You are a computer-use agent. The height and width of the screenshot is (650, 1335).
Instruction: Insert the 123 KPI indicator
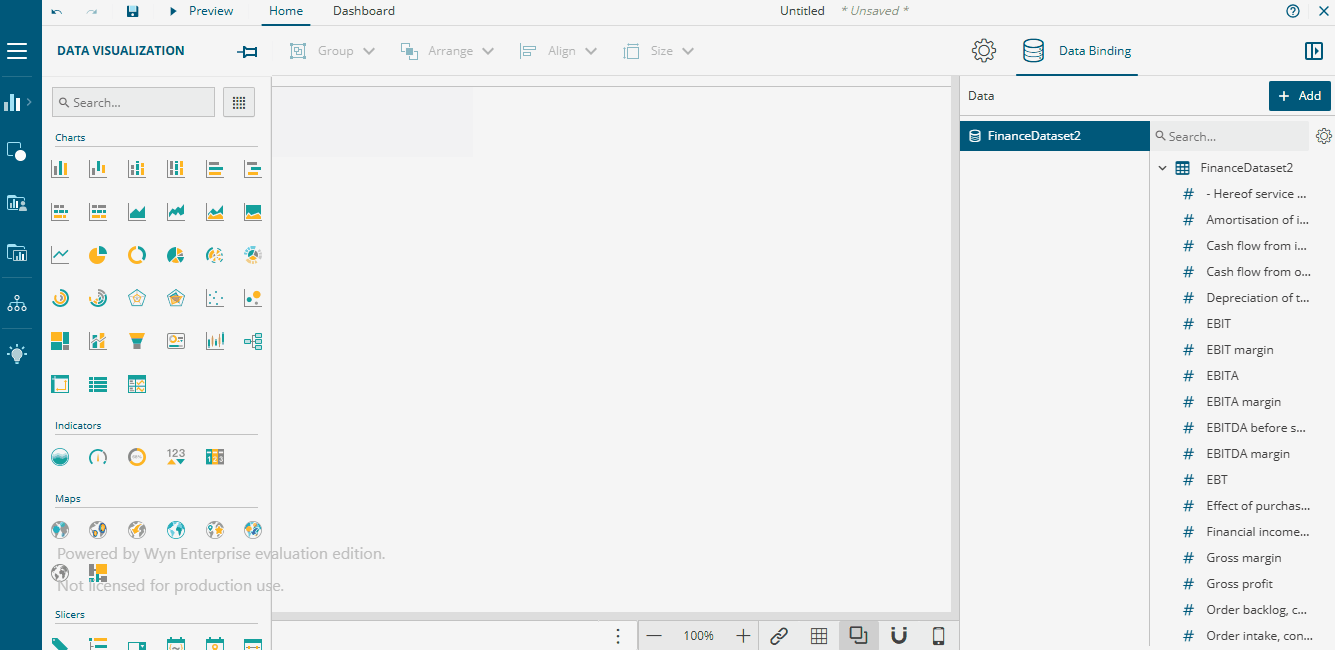(x=175, y=456)
